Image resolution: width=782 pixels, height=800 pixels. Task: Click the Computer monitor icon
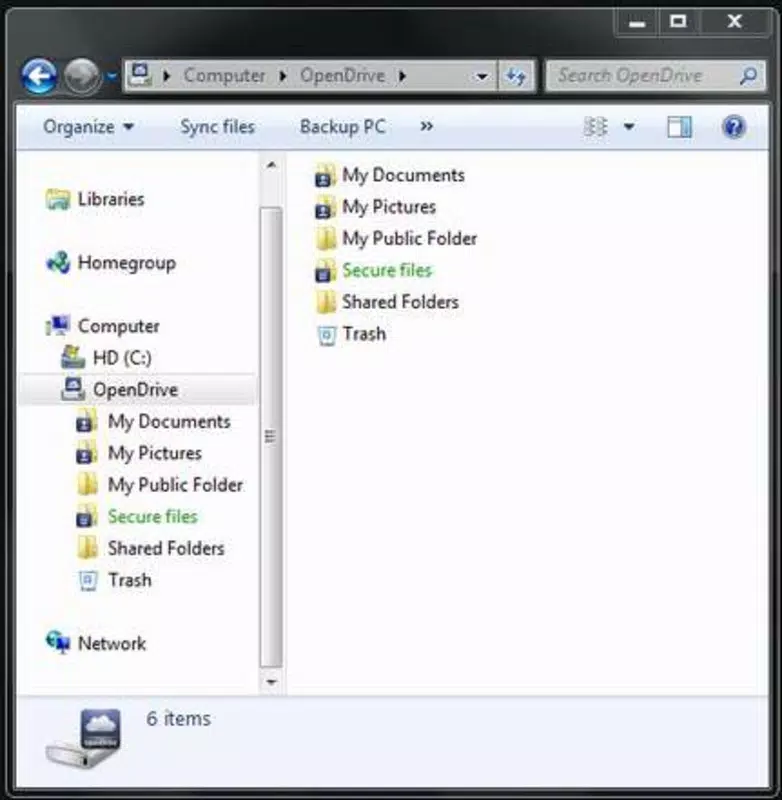tap(58, 326)
